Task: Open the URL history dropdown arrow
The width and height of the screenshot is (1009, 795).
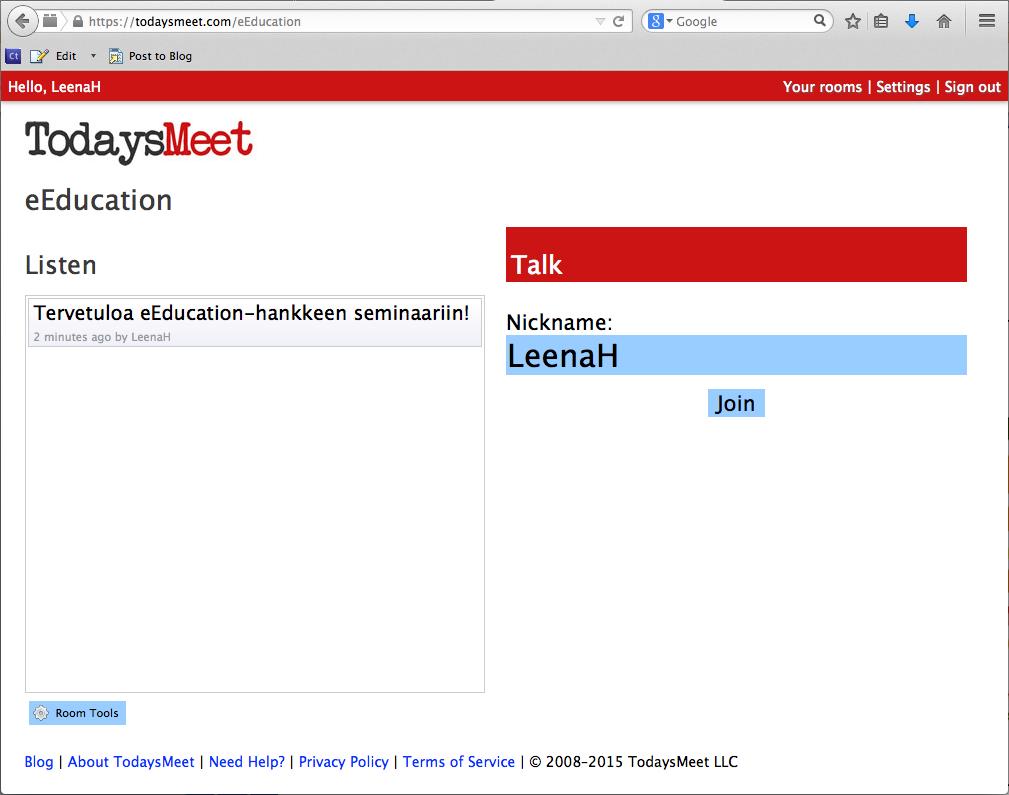Action: coord(600,21)
